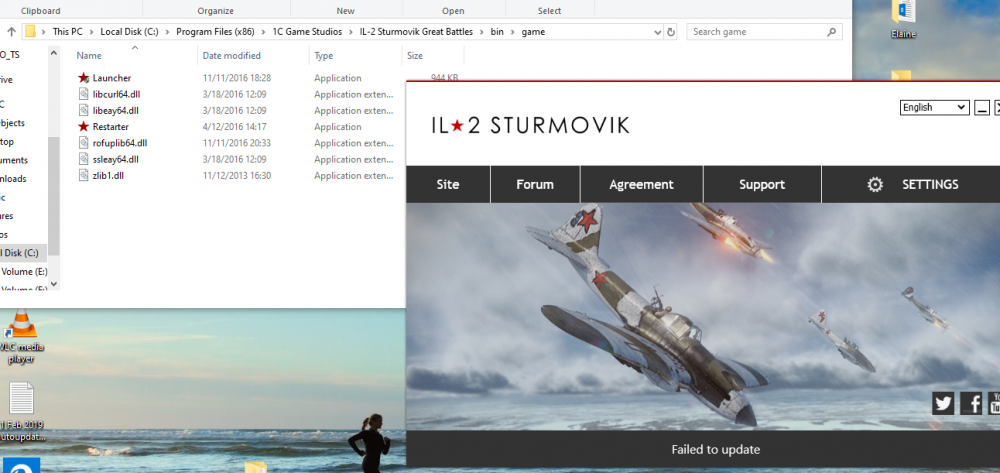Click the SETTINGS gear icon
1000x473 pixels.
(875, 185)
